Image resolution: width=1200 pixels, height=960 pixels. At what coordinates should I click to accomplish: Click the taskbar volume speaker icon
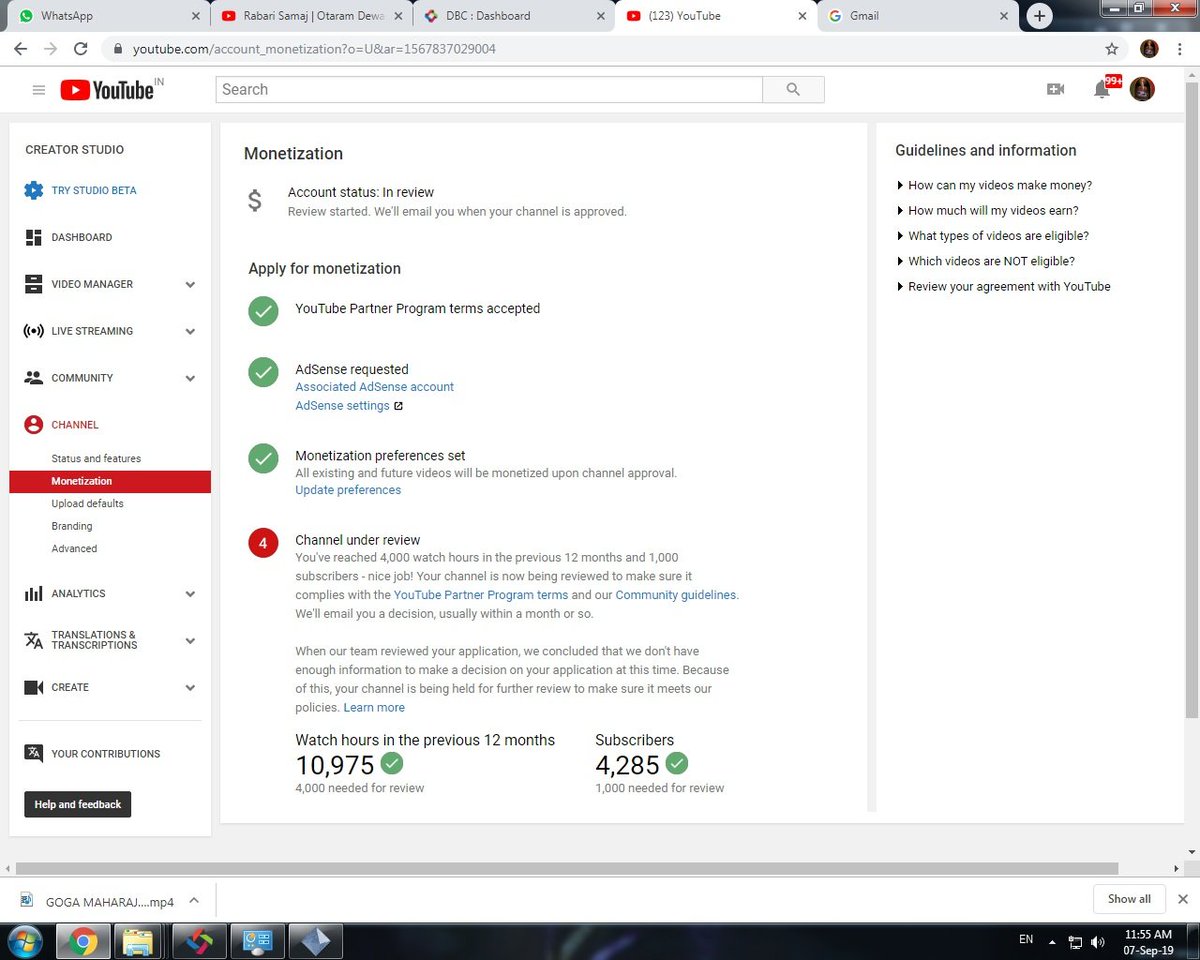click(1098, 942)
